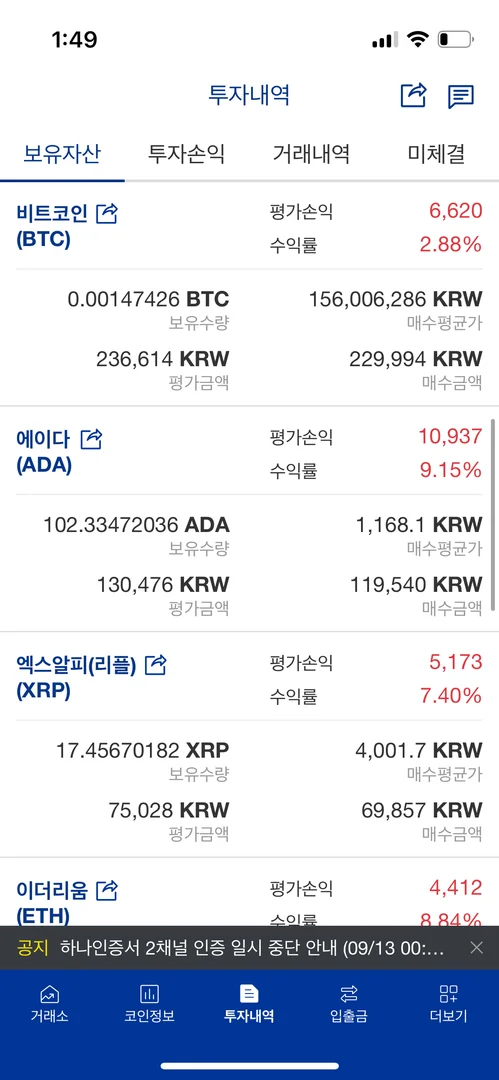Tap share icon next to 이더리움
Image resolution: width=499 pixels, height=1080 pixels.
pyautogui.click(x=107, y=891)
